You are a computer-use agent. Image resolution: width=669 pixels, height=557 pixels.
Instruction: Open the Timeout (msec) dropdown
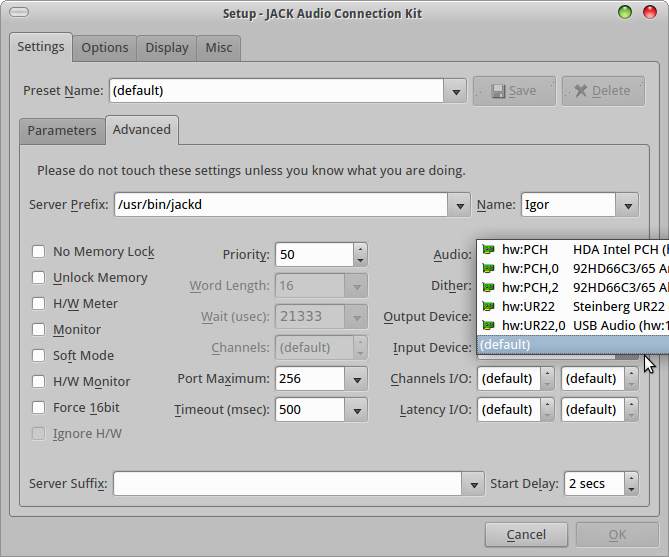pyautogui.click(x=357, y=410)
